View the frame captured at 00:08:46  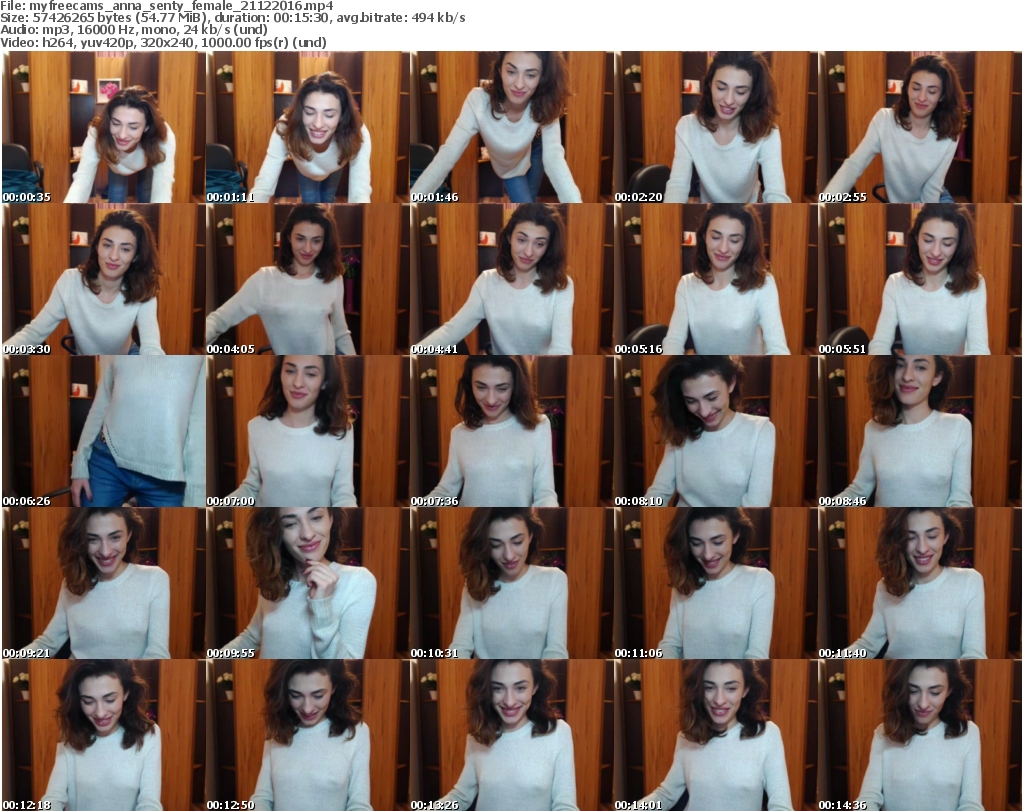point(920,432)
